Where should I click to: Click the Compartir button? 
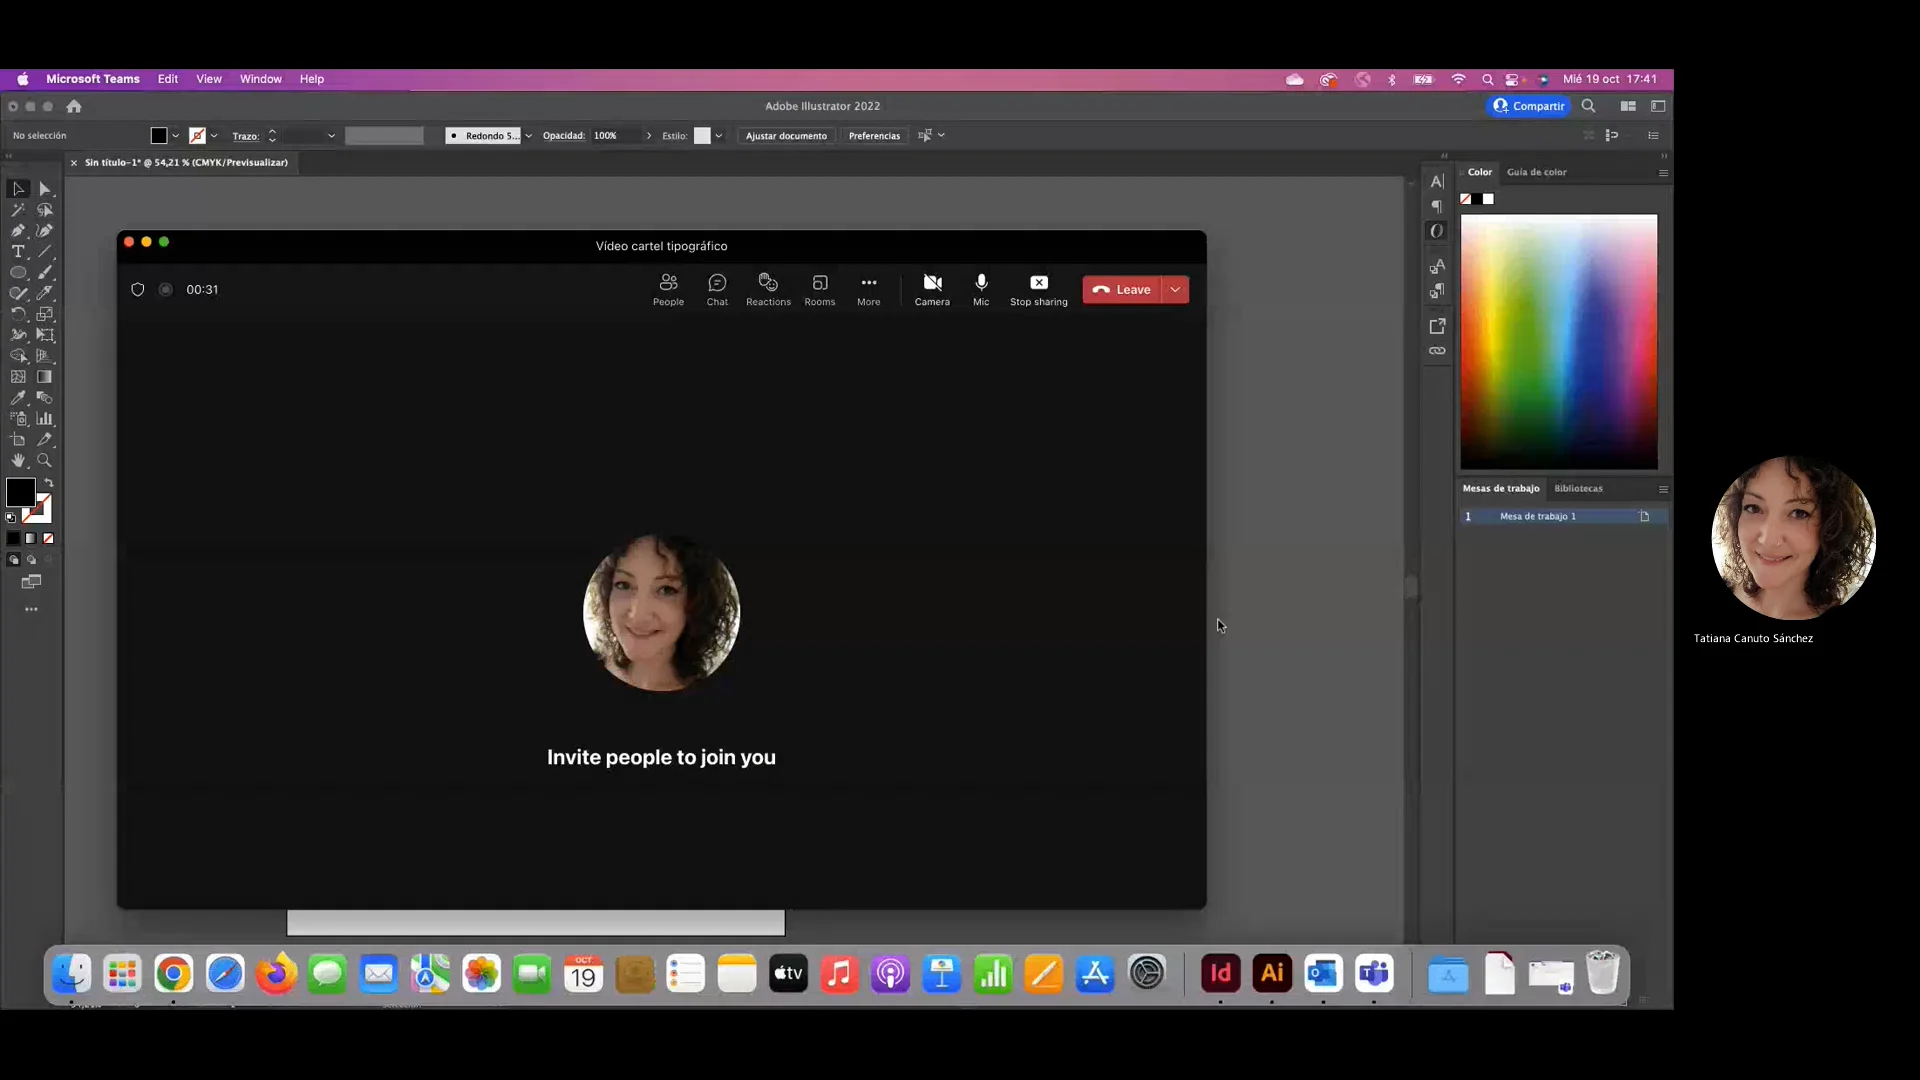click(1528, 106)
